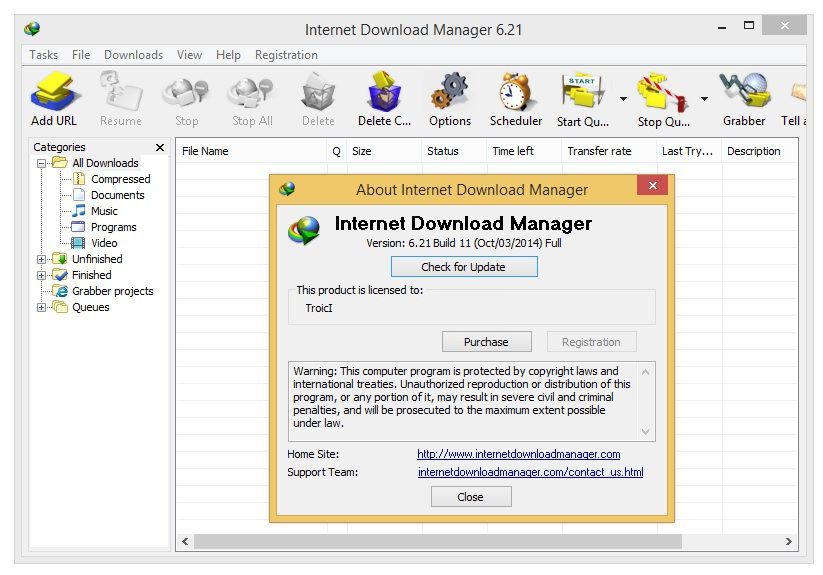Select the All Downloads category

[x=105, y=163]
